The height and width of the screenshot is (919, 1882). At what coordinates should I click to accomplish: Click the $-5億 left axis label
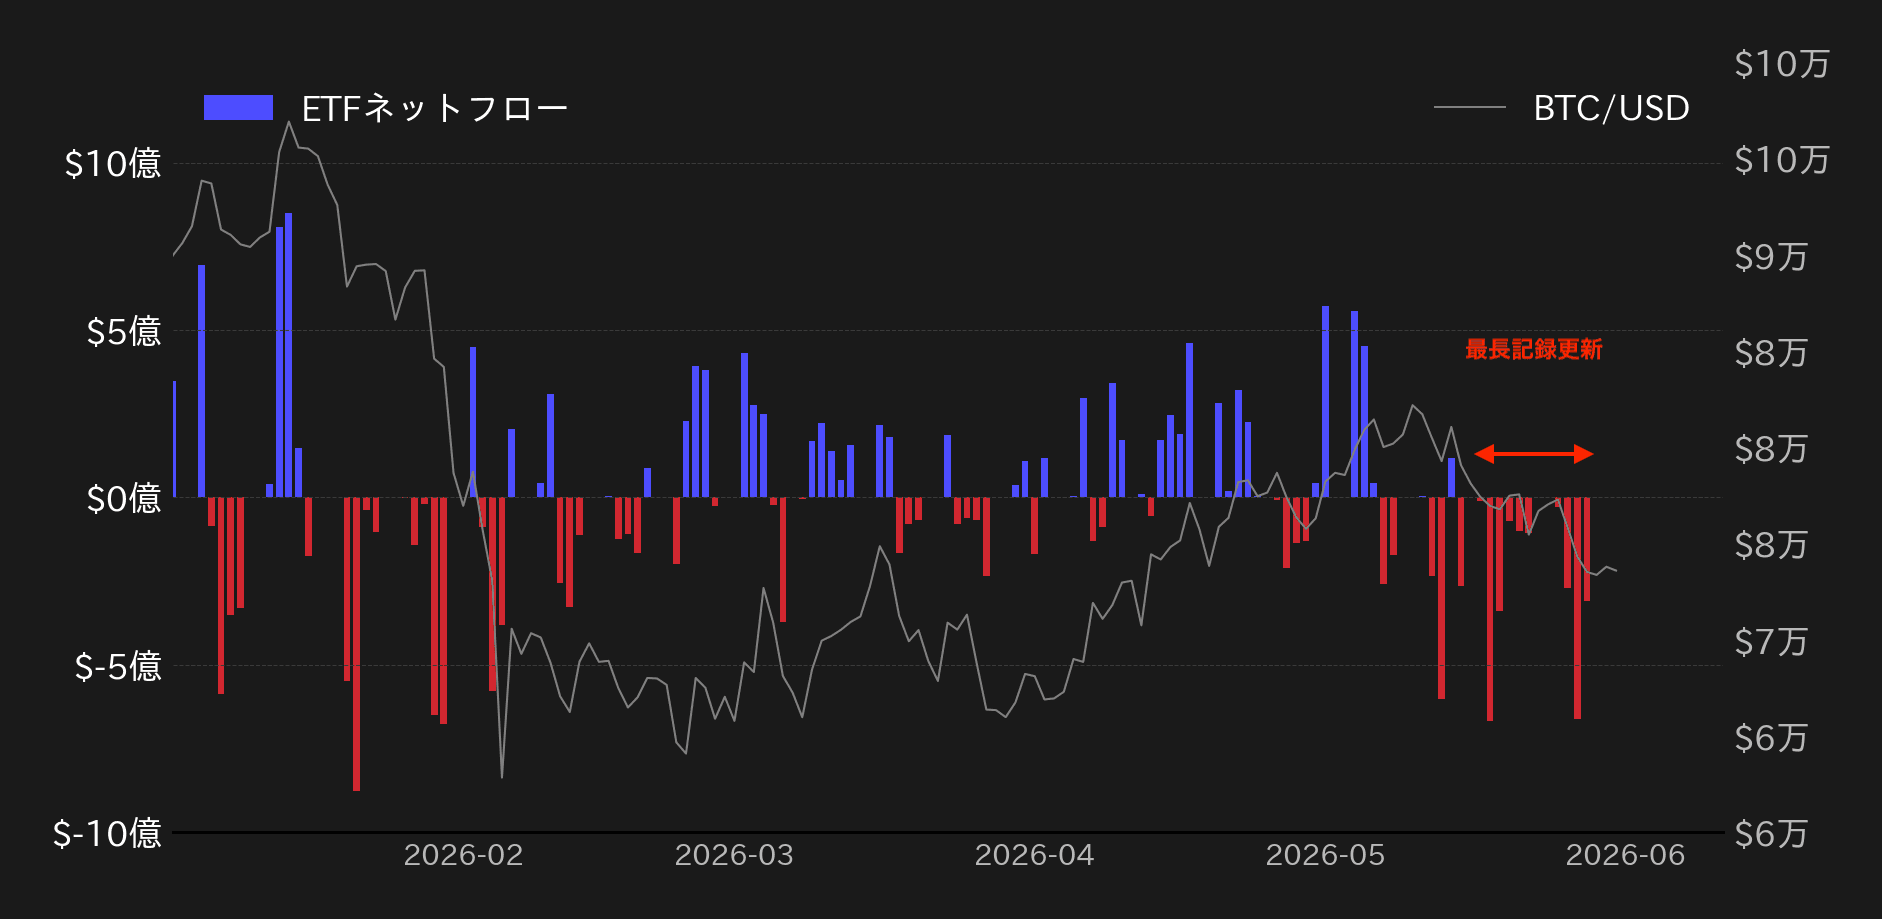(118, 666)
